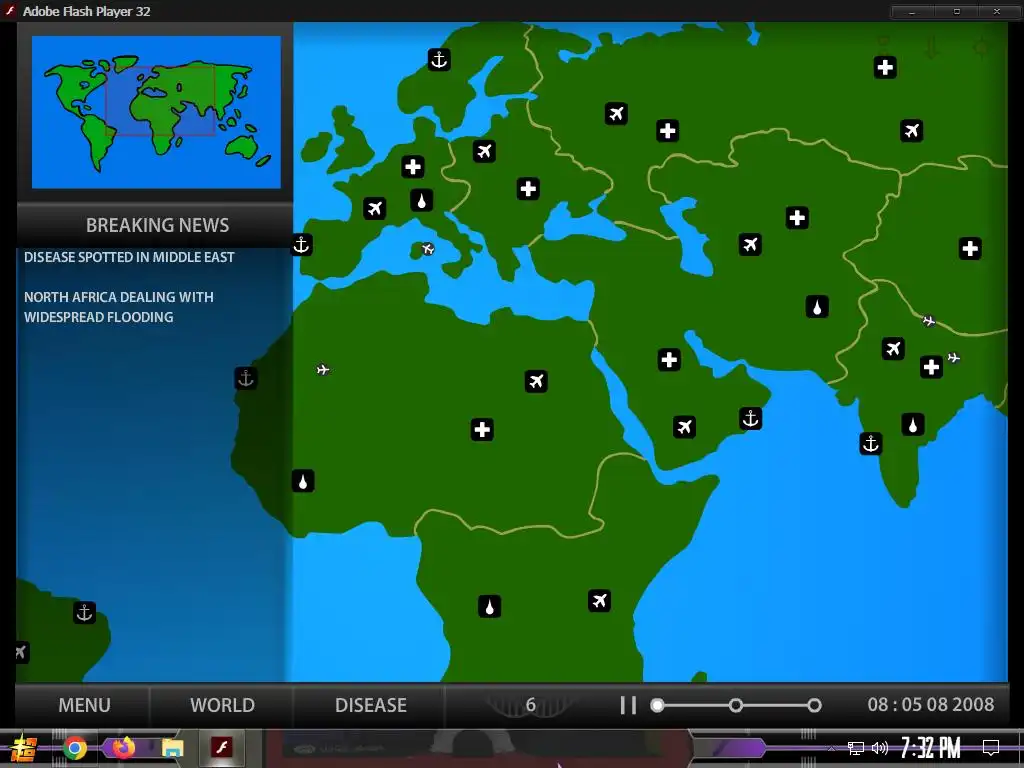1024x768 pixels.
Task: Select the water drop icon in Western Europe
Action: pyautogui.click(x=421, y=200)
